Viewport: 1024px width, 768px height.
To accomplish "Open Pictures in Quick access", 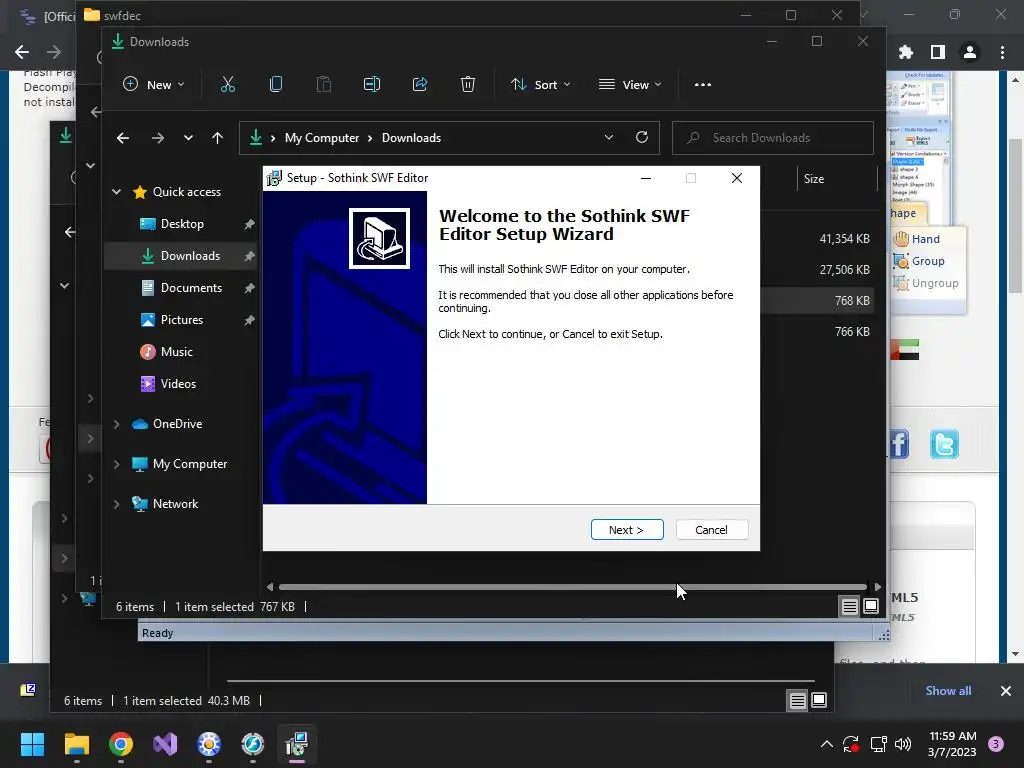I will (182, 320).
